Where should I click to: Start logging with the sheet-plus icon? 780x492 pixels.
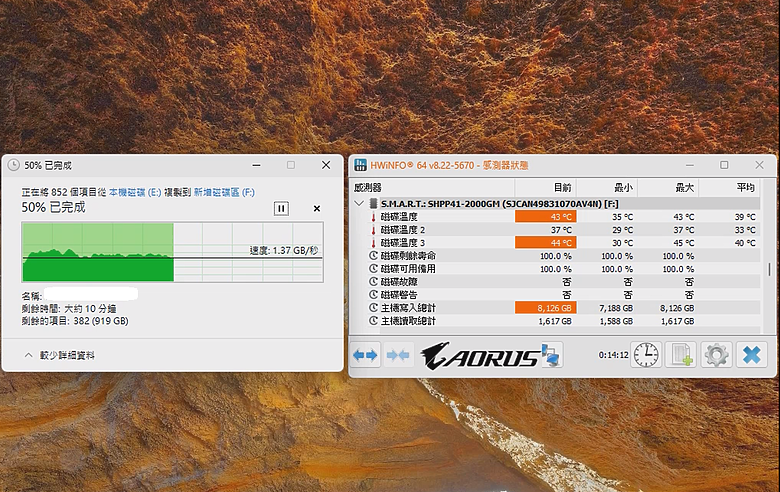pyautogui.click(x=681, y=355)
